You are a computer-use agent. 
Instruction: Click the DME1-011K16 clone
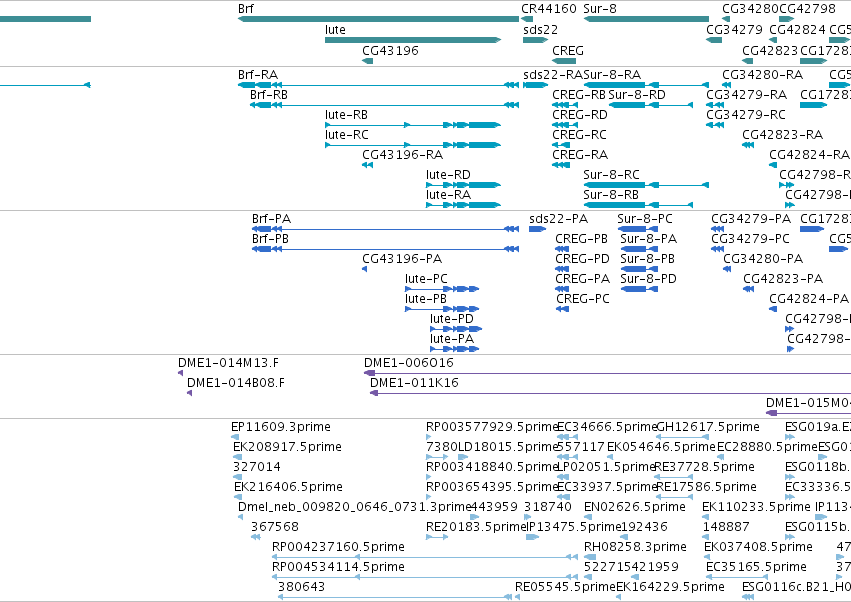[611, 393]
